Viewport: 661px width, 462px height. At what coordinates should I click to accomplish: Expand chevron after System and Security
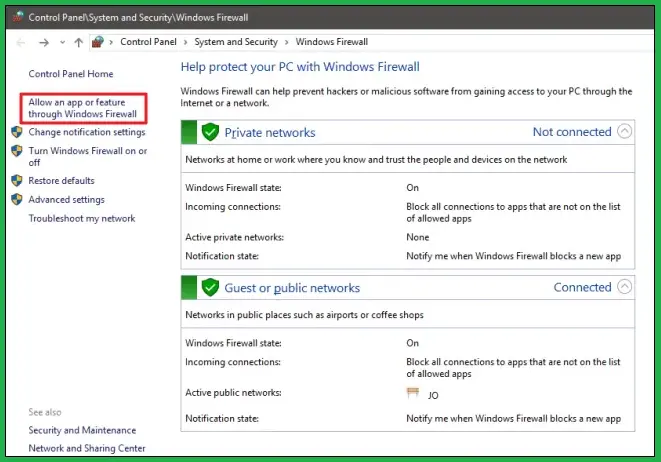tap(287, 42)
